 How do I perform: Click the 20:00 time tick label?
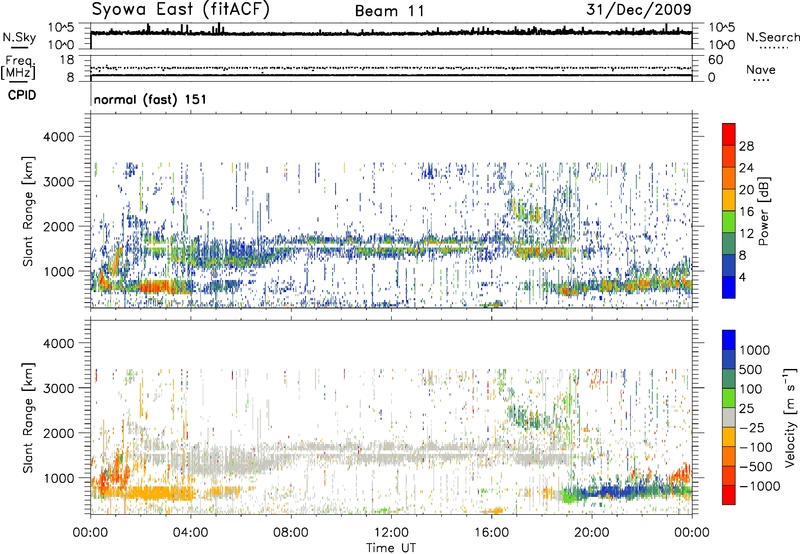tap(591, 533)
